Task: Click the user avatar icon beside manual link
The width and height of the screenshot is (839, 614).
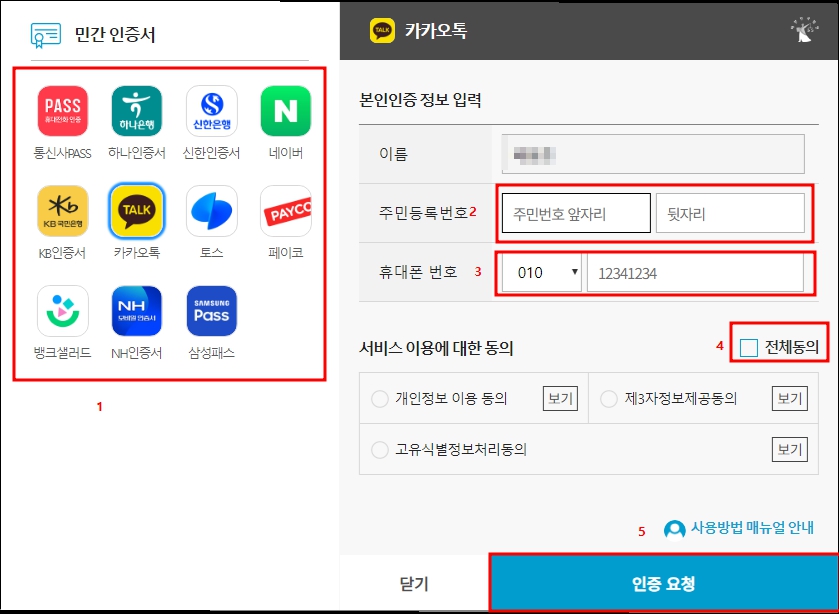Action: (674, 529)
